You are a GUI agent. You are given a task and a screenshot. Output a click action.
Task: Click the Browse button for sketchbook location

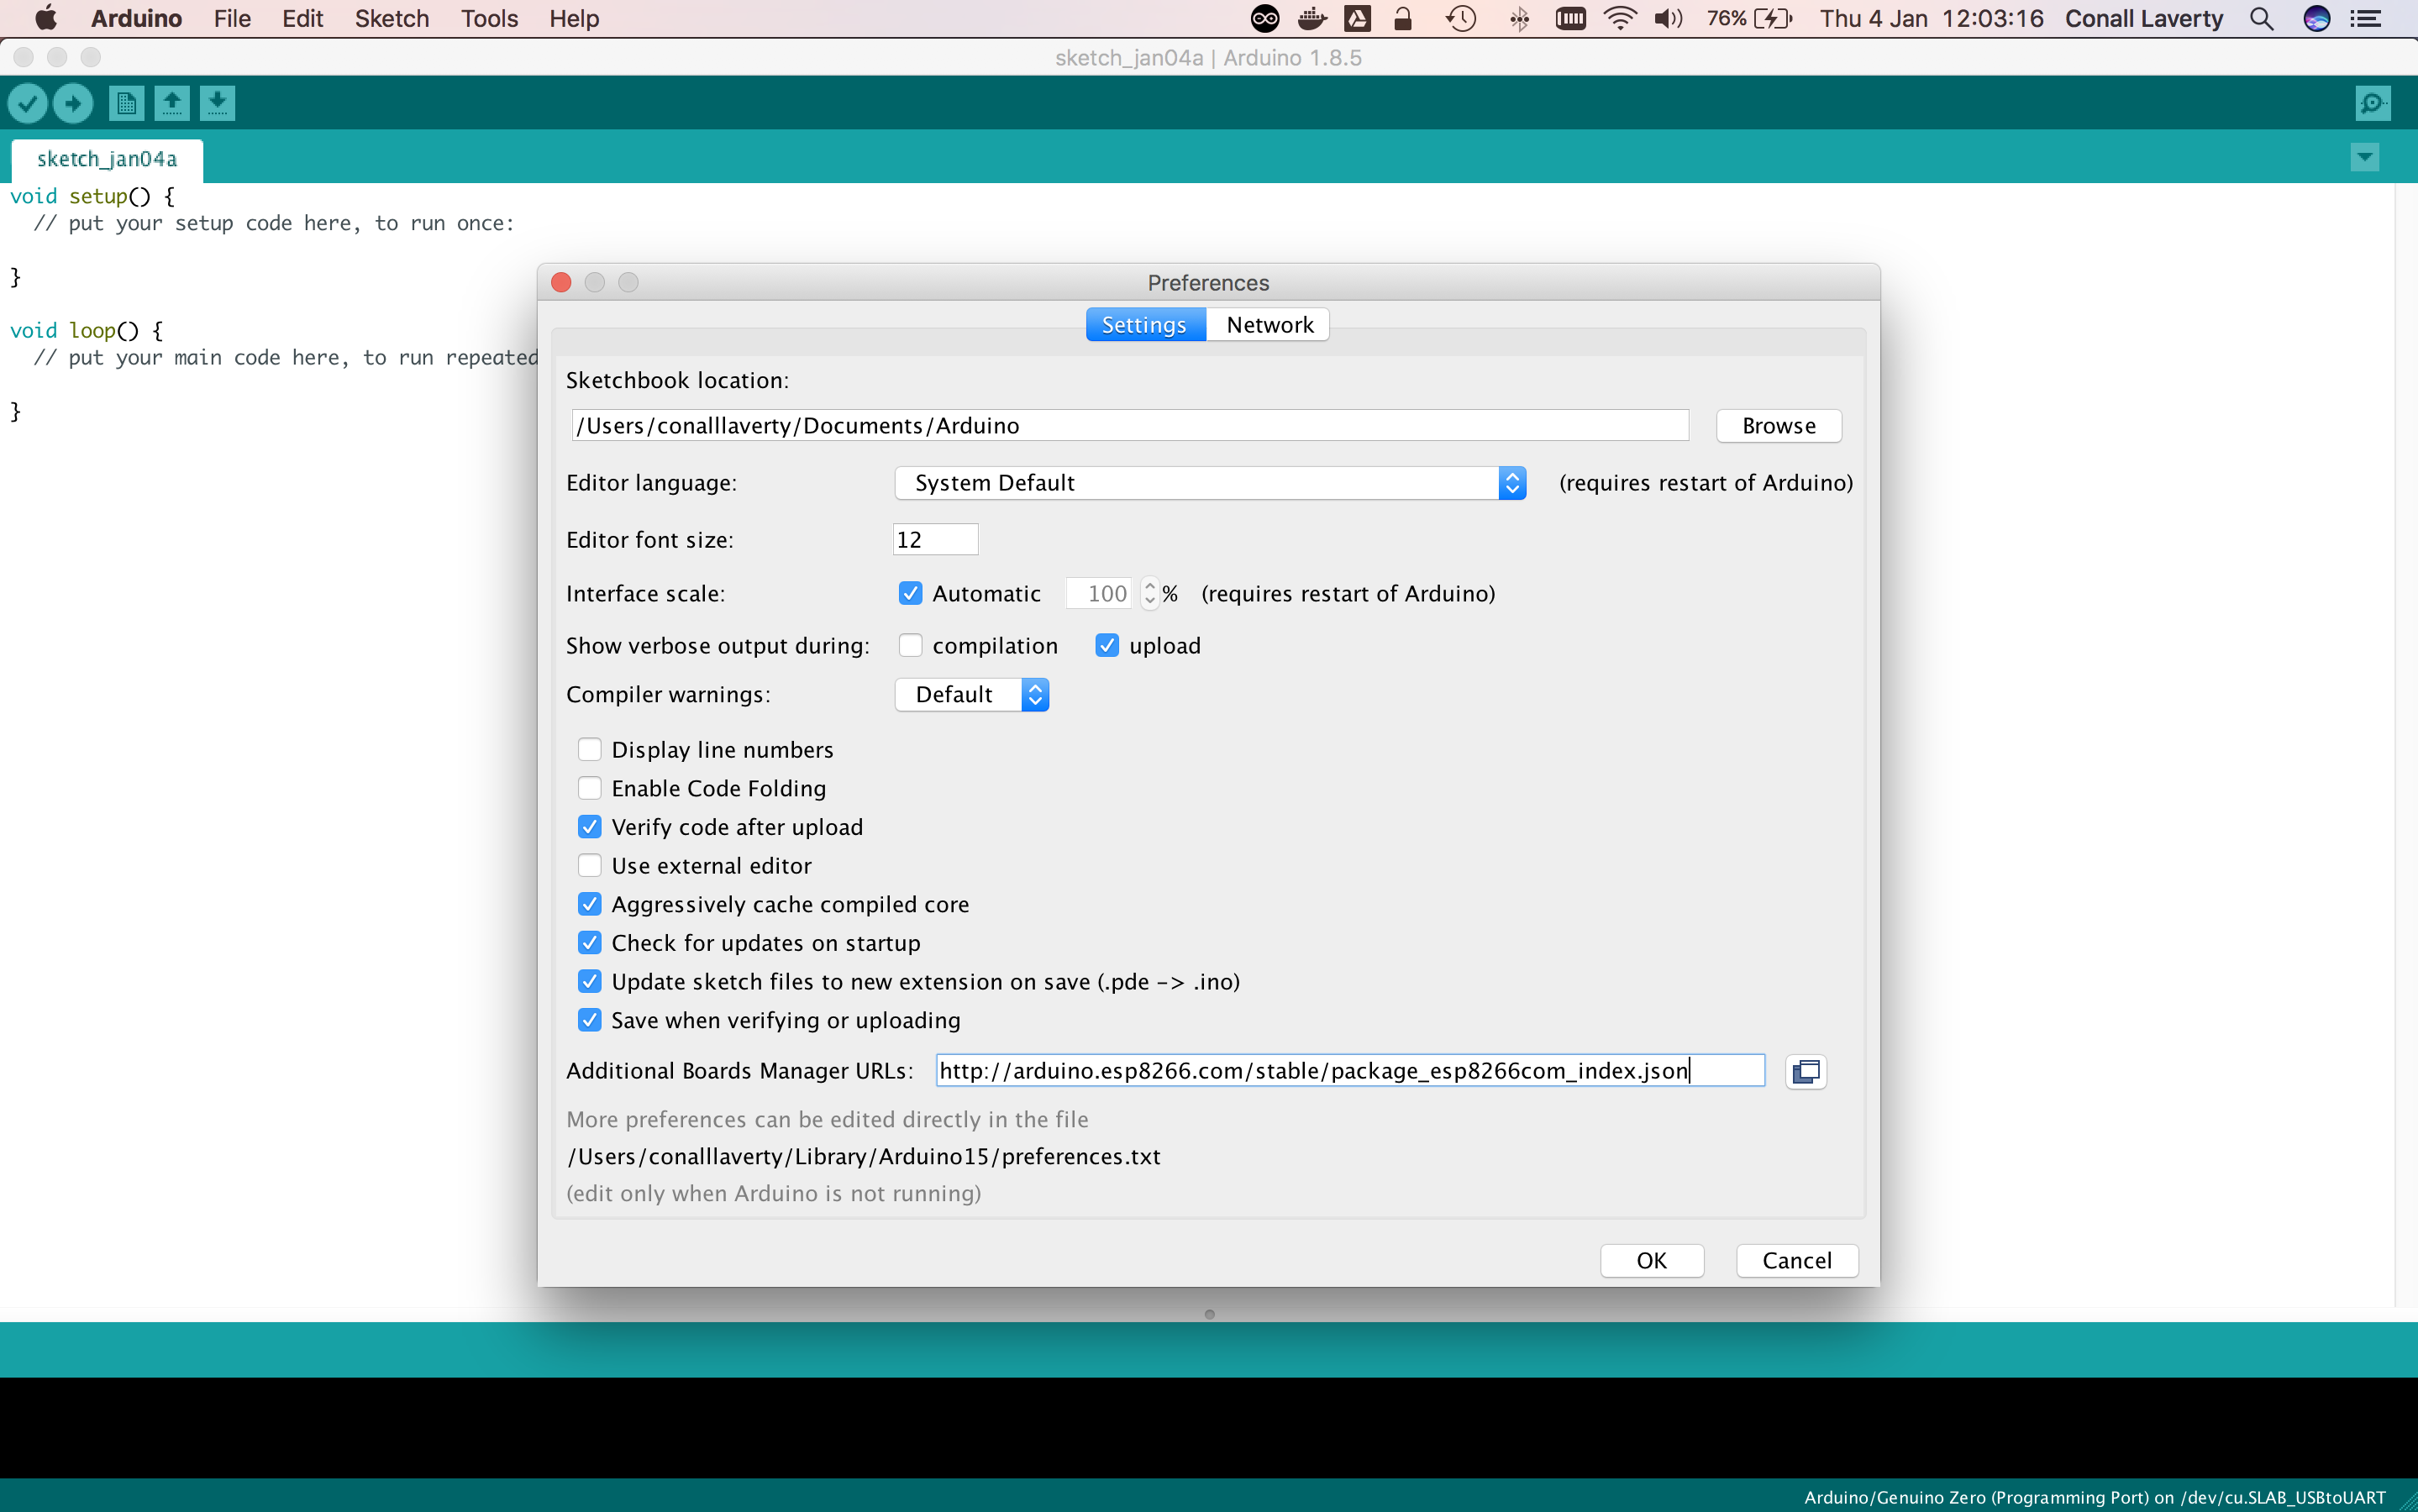coord(1778,426)
